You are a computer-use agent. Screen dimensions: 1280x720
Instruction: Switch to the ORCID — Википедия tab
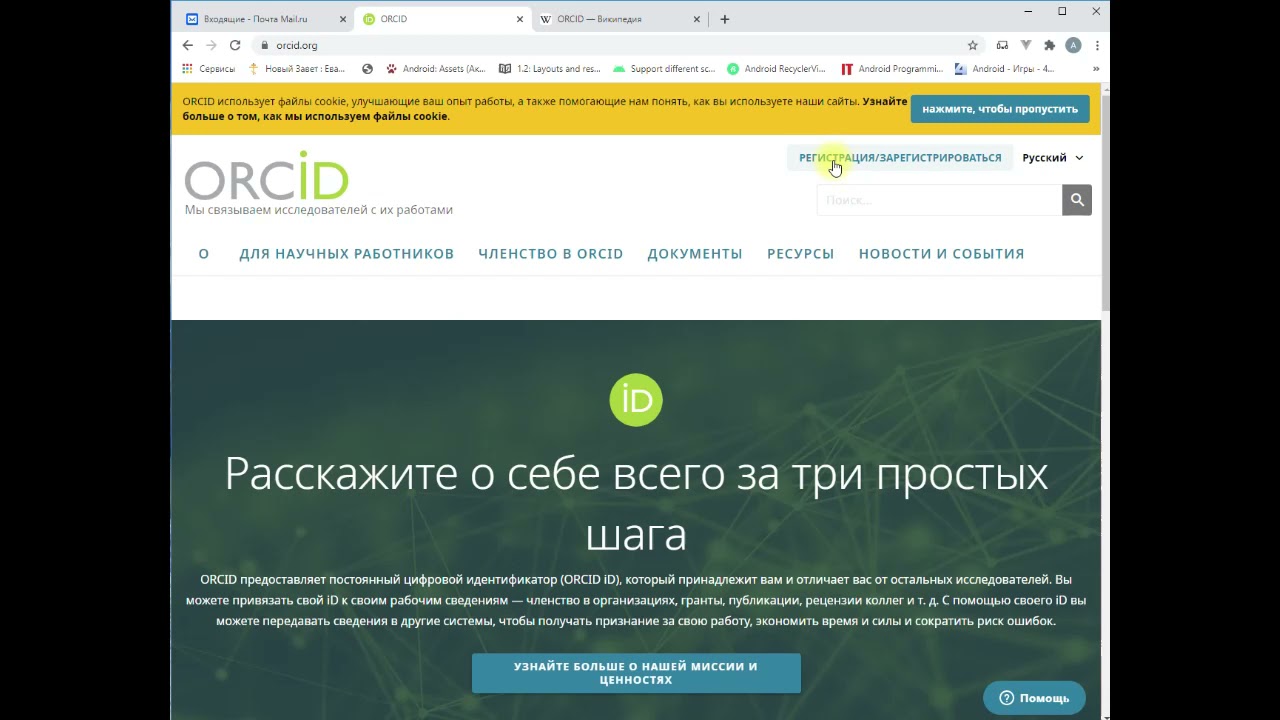(x=618, y=19)
